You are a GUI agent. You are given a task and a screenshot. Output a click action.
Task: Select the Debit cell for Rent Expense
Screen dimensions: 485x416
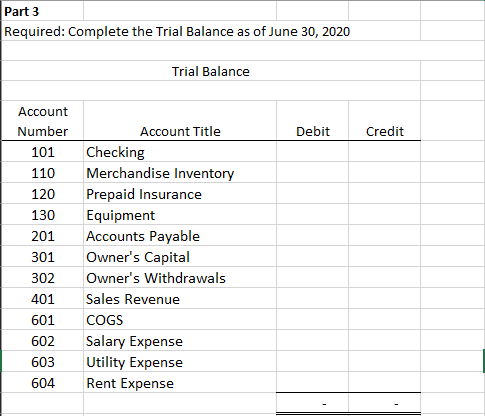(313, 383)
